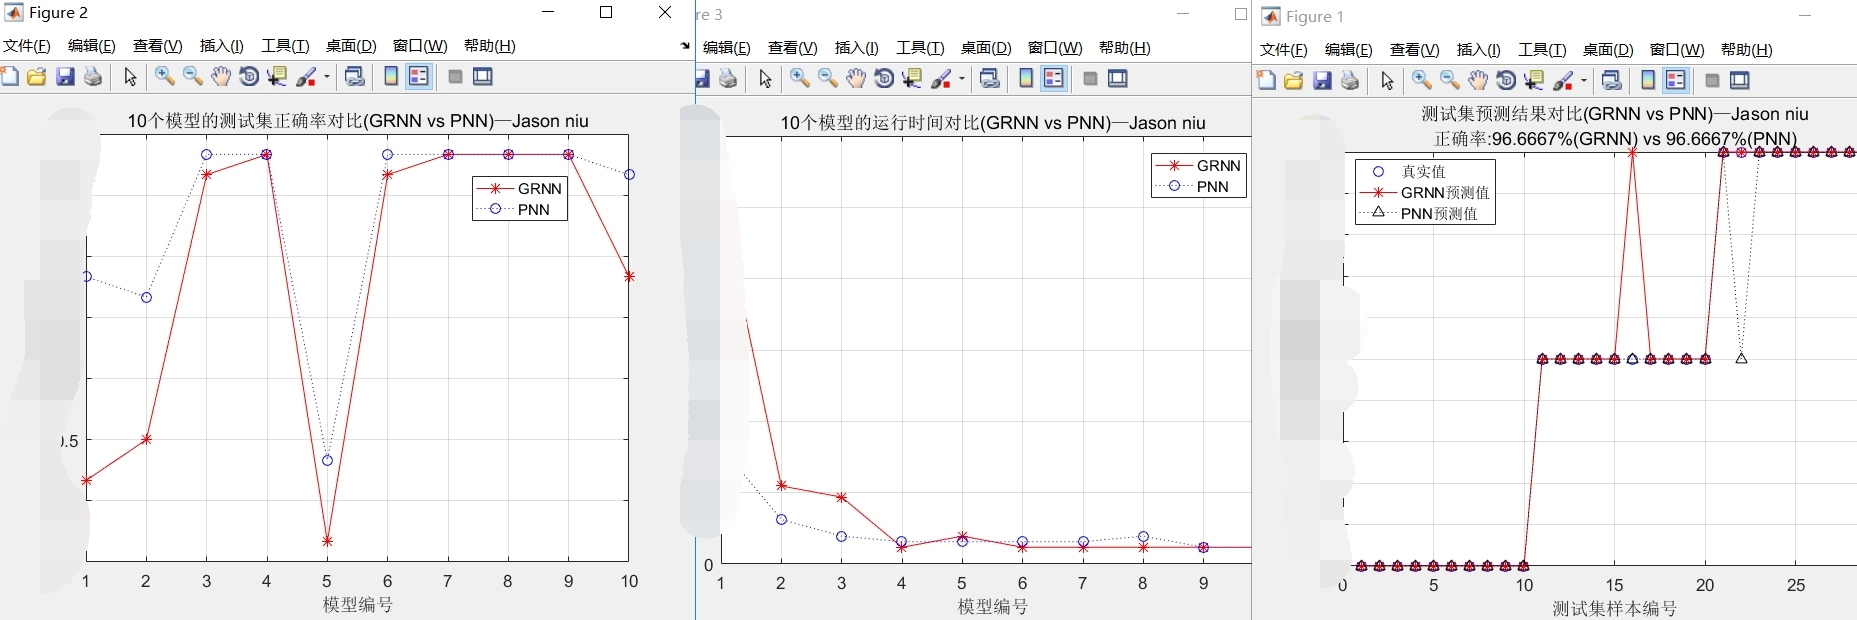Image resolution: width=1857 pixels, height=620 pixels.
Task: Open 窗口(W) menu in Figure 3
Action: [x=1055, y=48]
